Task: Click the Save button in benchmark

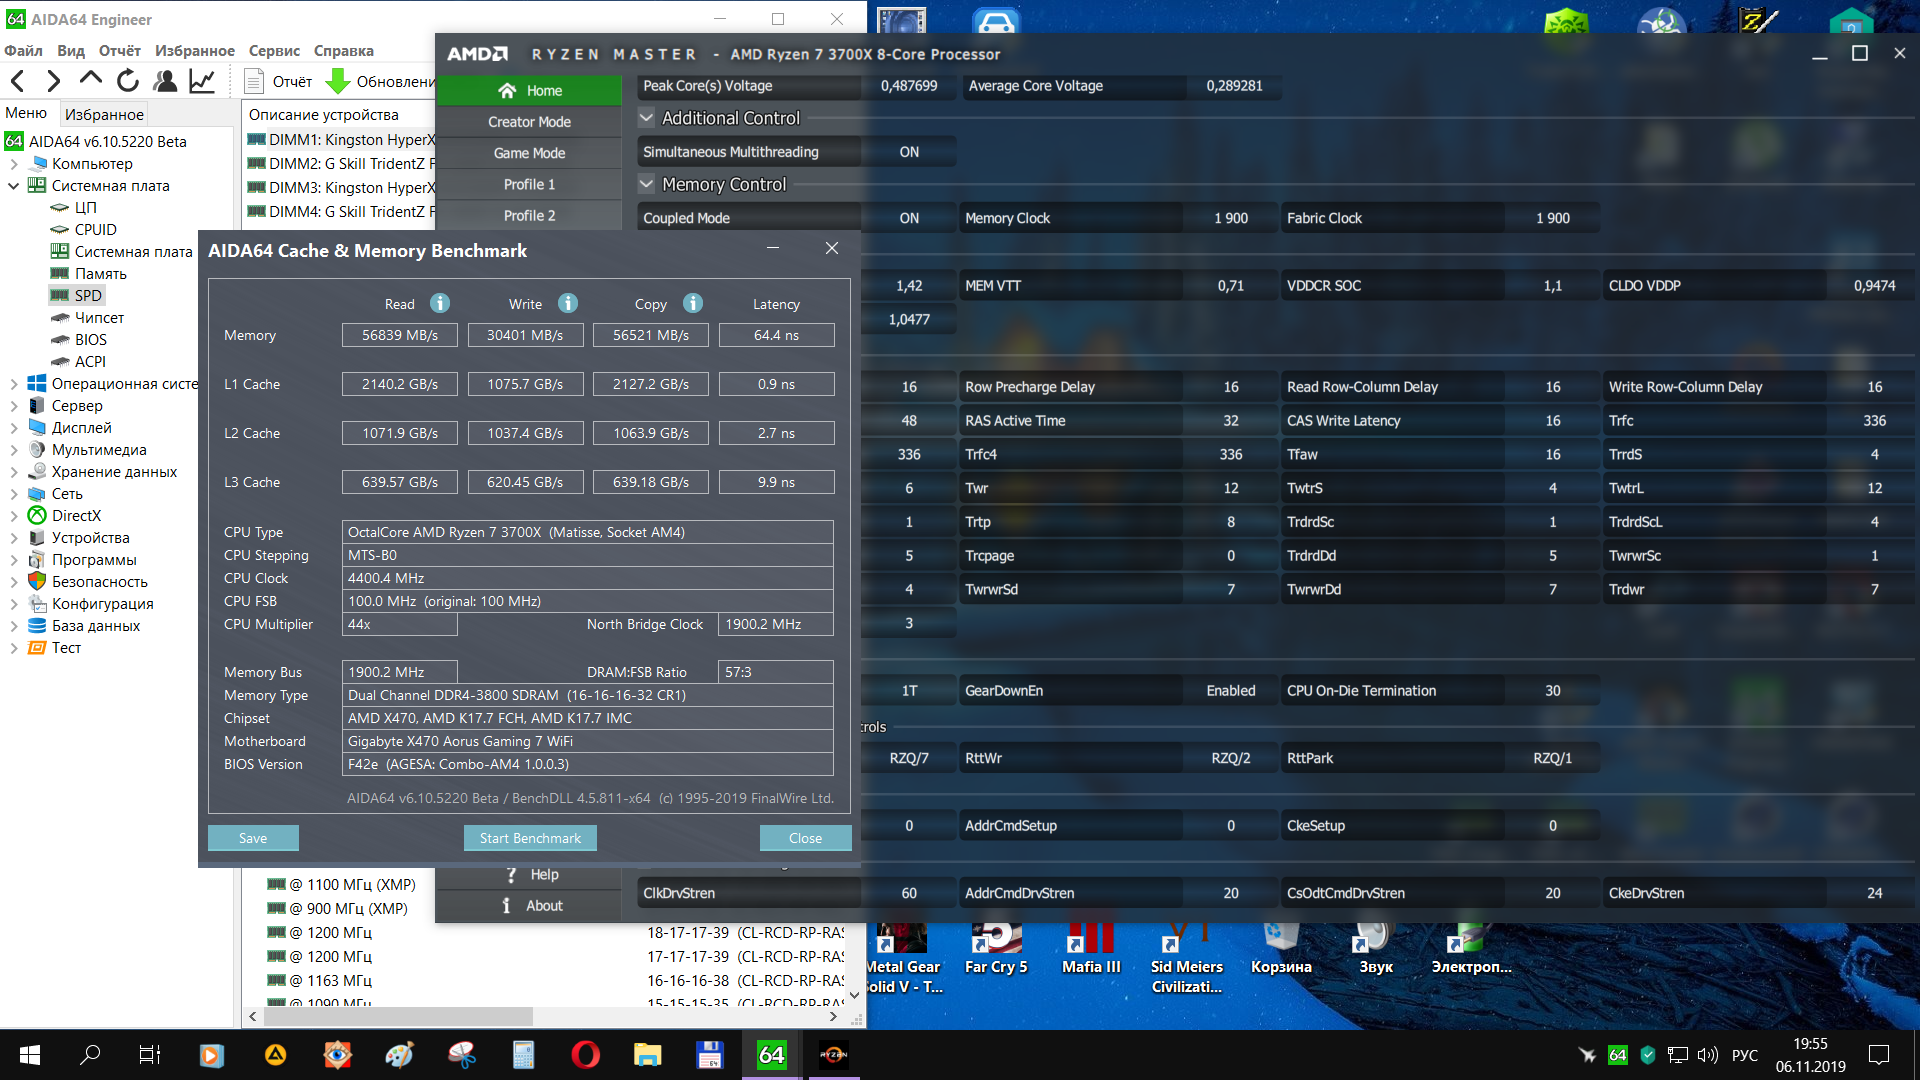Action: pyautogui.click(x=253, y=838)
